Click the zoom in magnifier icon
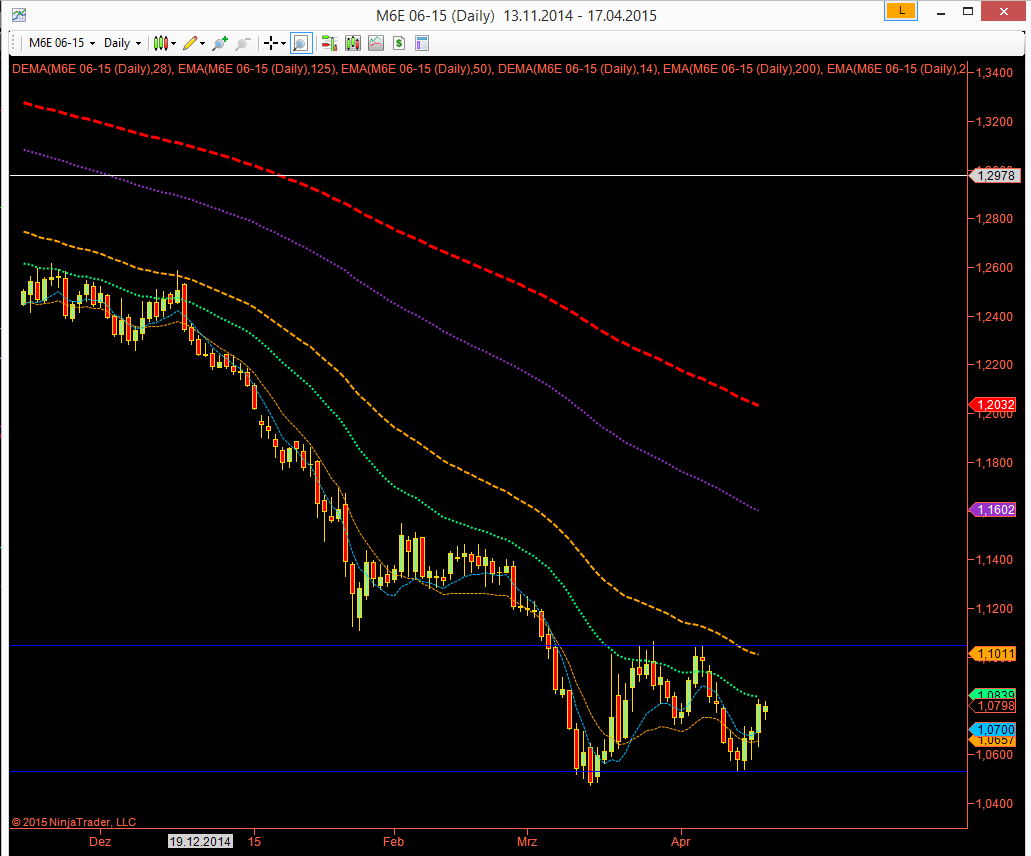 (220, 43)
